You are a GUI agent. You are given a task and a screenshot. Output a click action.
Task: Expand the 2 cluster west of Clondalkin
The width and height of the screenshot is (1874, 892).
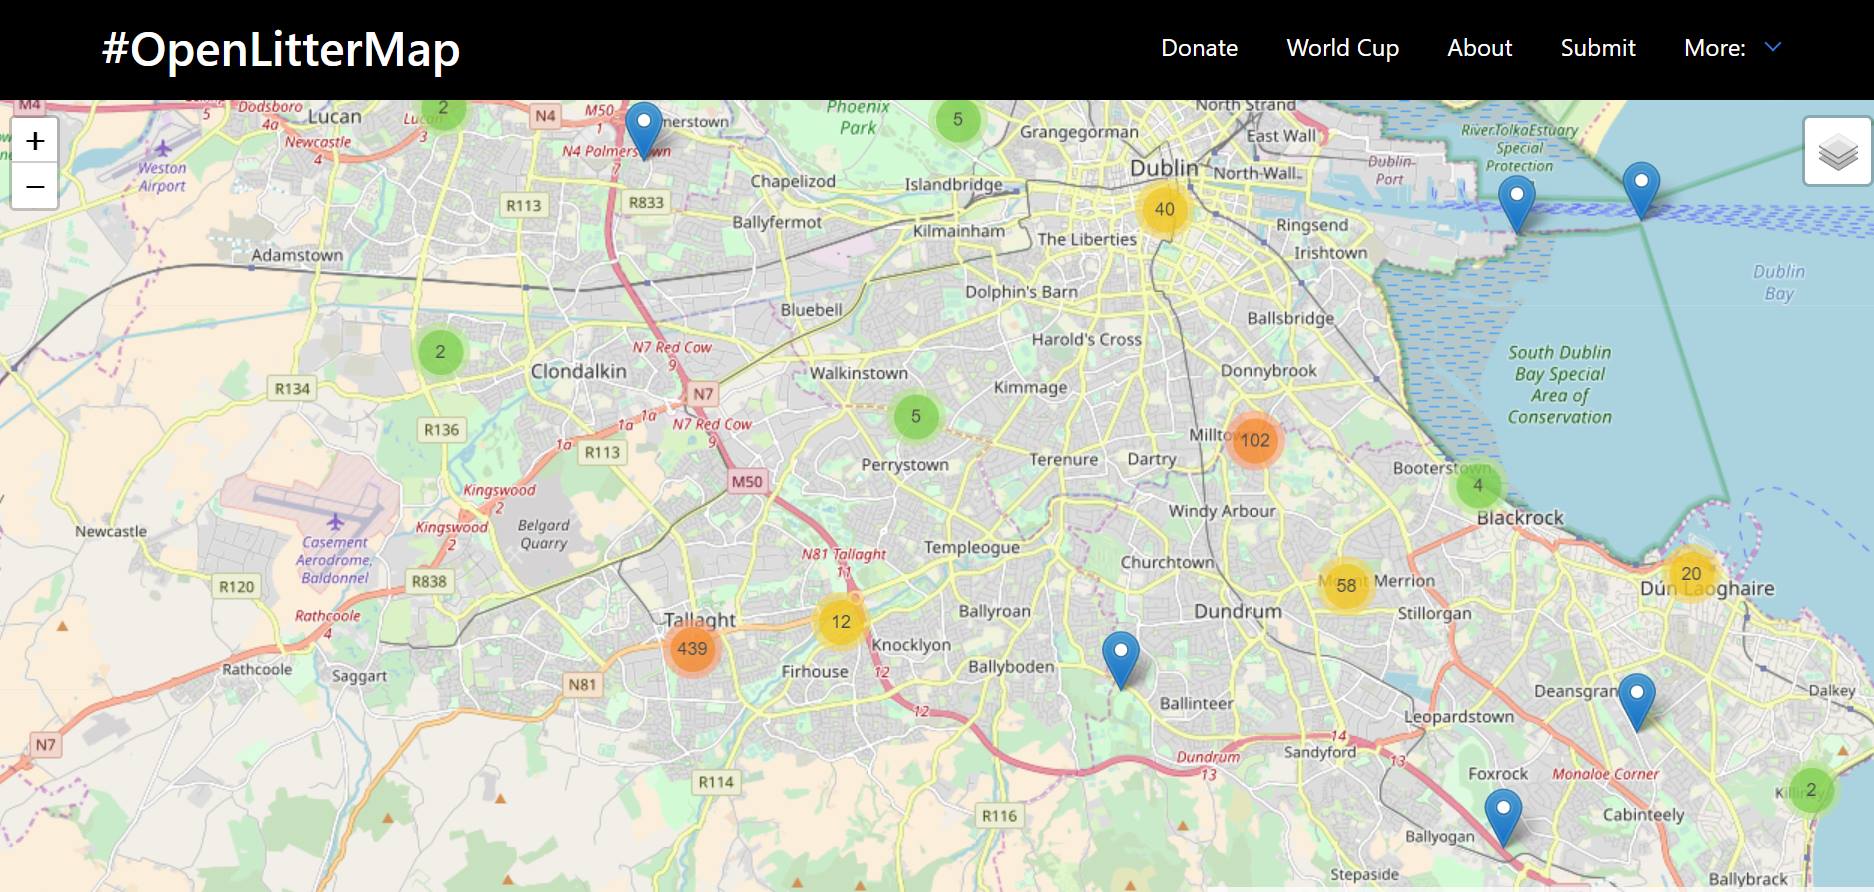click(x=440, y=352)
